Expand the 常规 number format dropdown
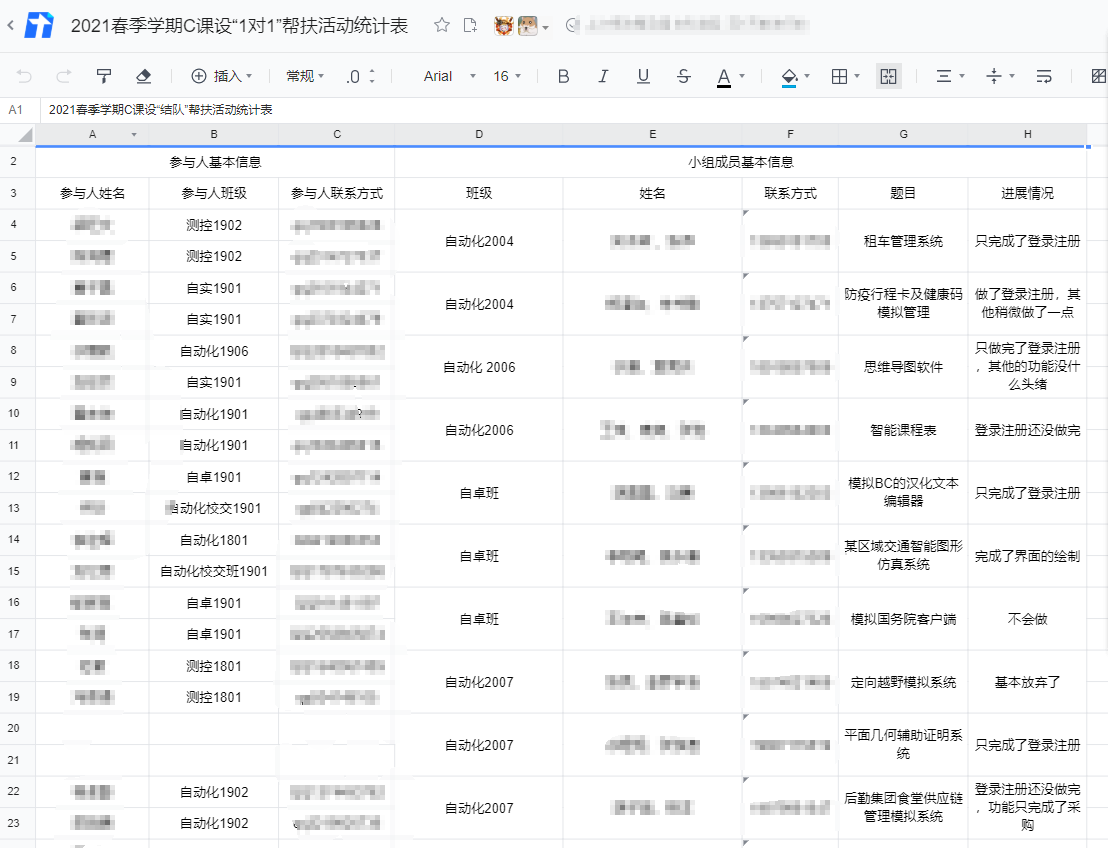1108x848 pixels. (x=305, y=76)
